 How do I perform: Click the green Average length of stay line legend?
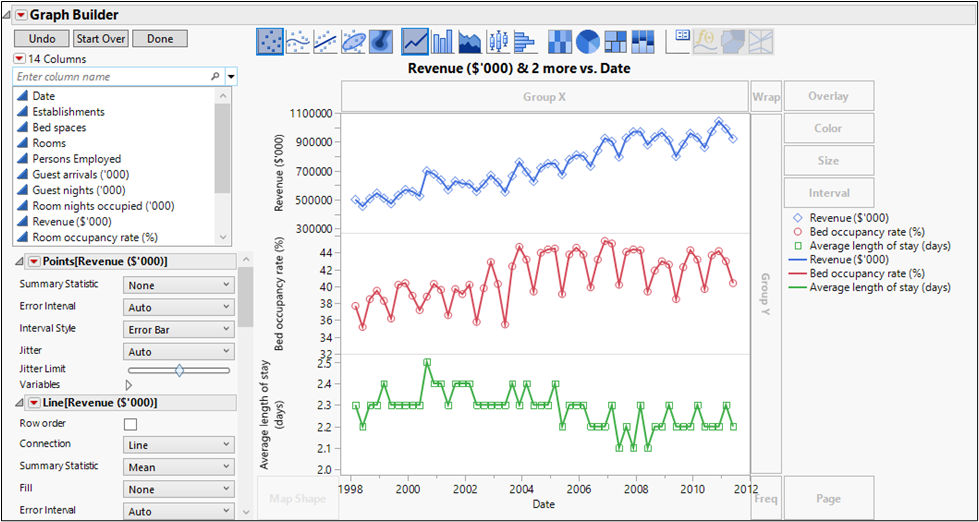pyautogui.click(x=870, y=287)
